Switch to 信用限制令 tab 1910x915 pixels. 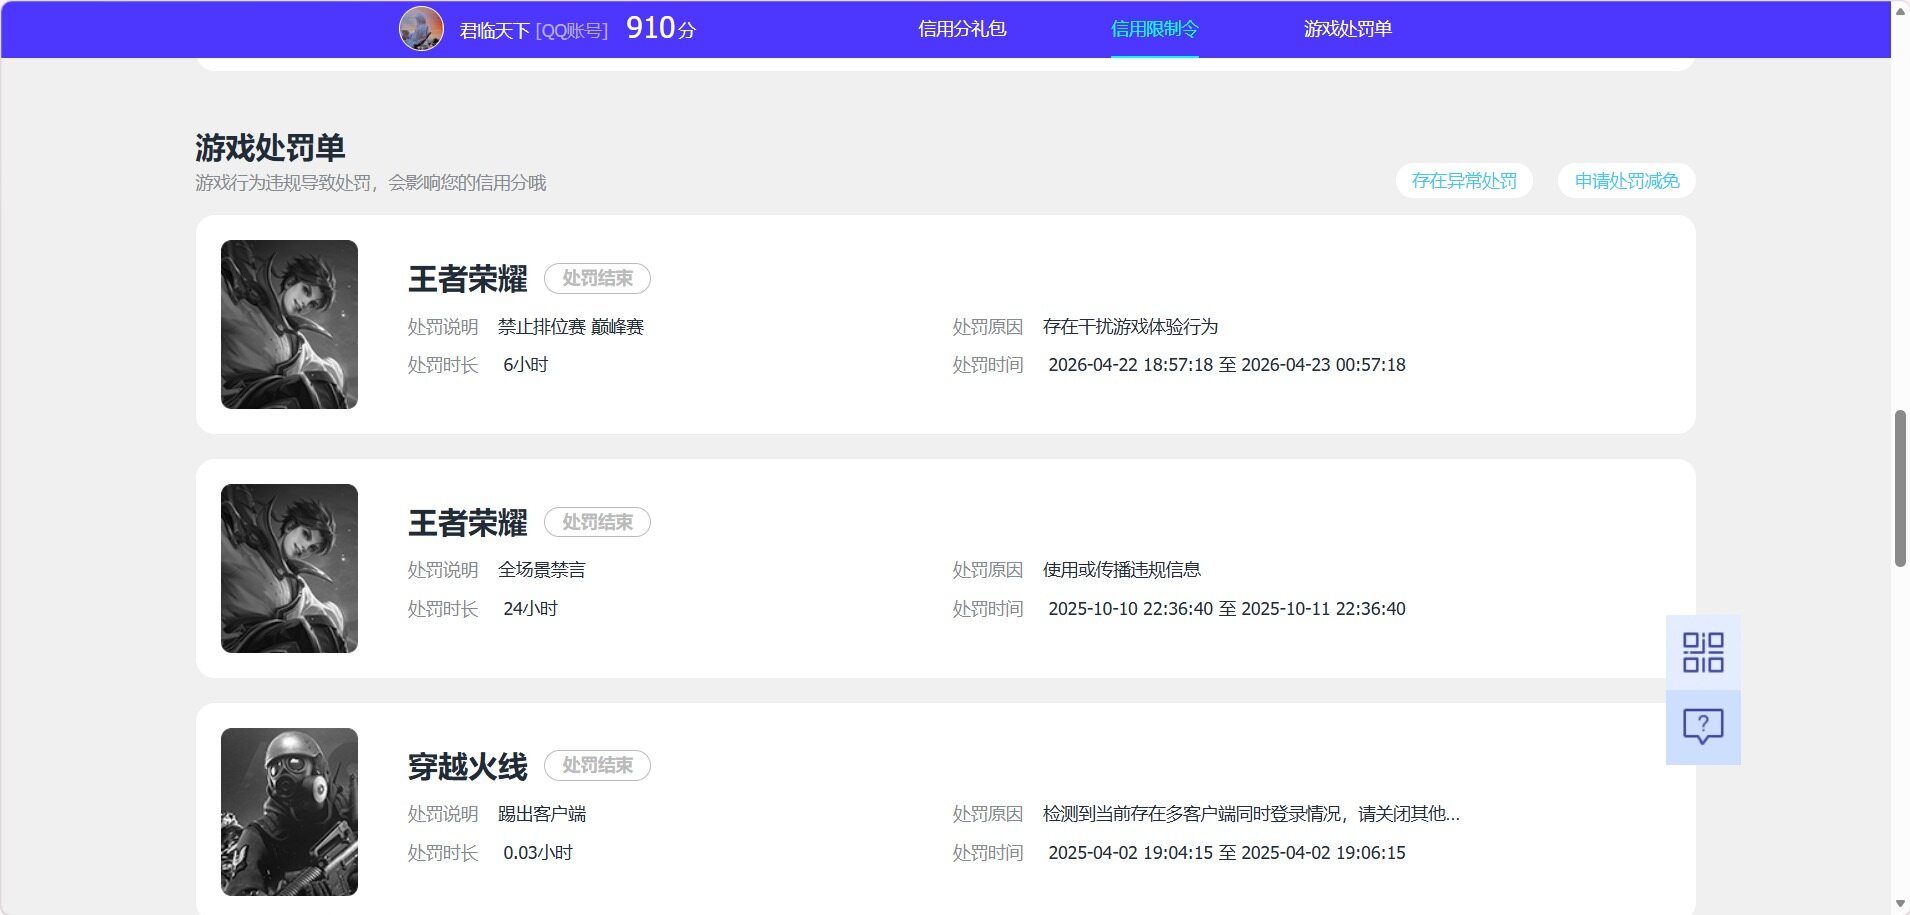[x=1154, y=29]
